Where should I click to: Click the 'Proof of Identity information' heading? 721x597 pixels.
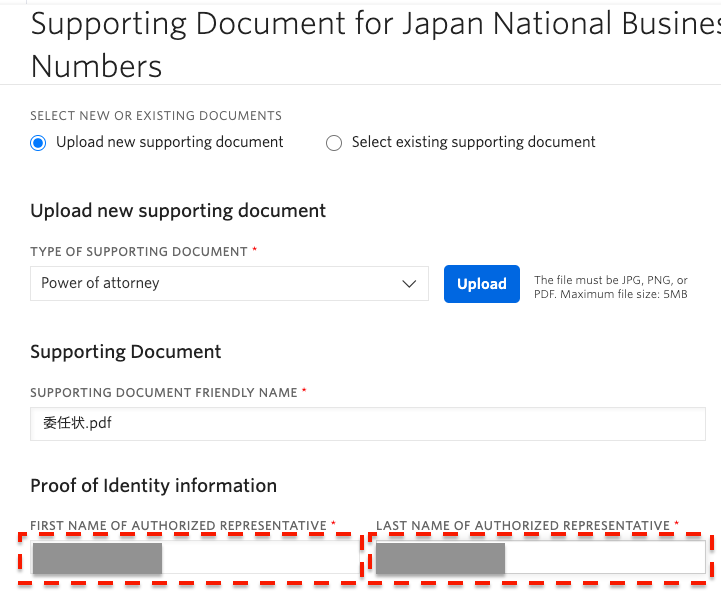(x=154, y=486)
